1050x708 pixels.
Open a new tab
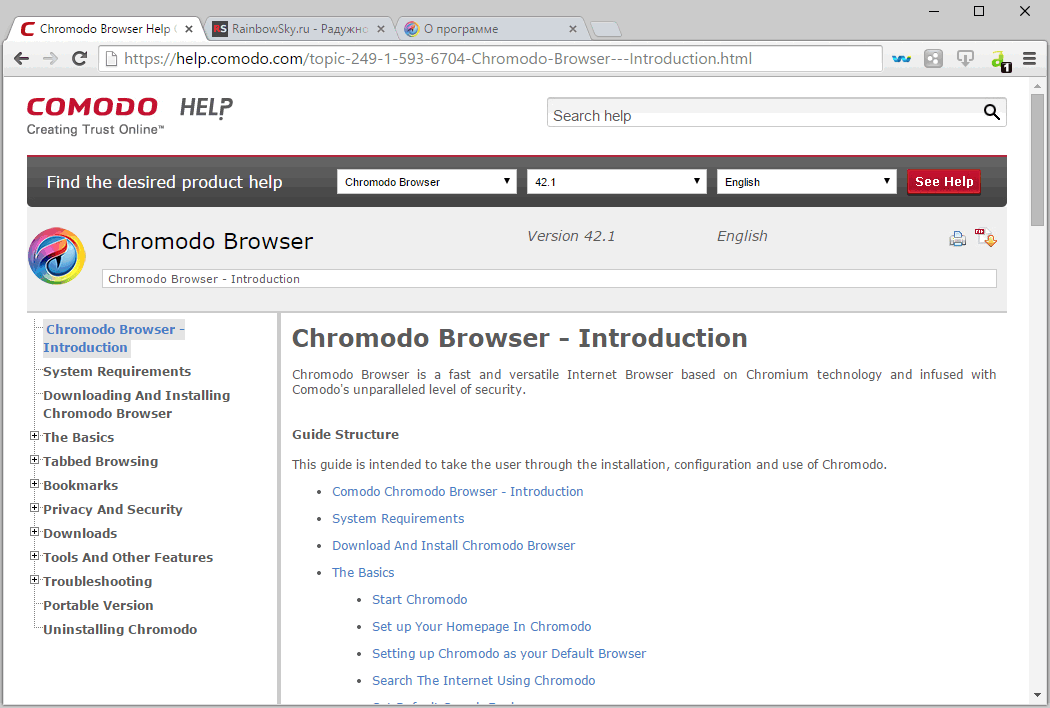pyautogui.click(x=606, y=29)
